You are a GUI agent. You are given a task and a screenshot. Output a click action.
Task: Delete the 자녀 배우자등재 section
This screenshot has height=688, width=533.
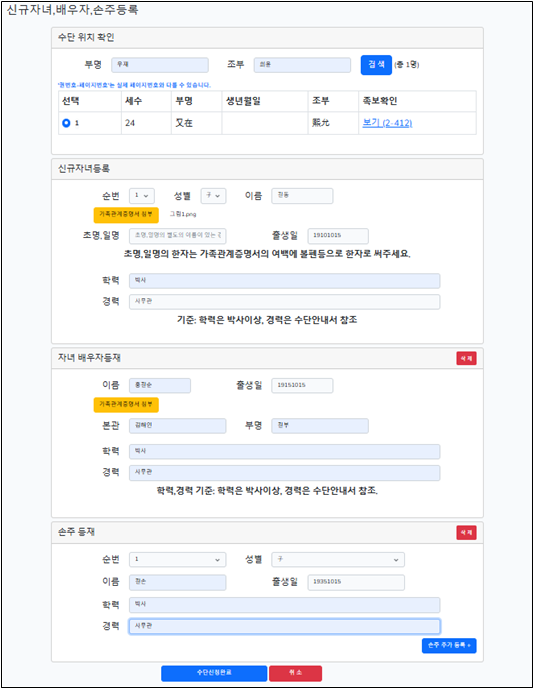pyautogui.click(x=466, y=358)
